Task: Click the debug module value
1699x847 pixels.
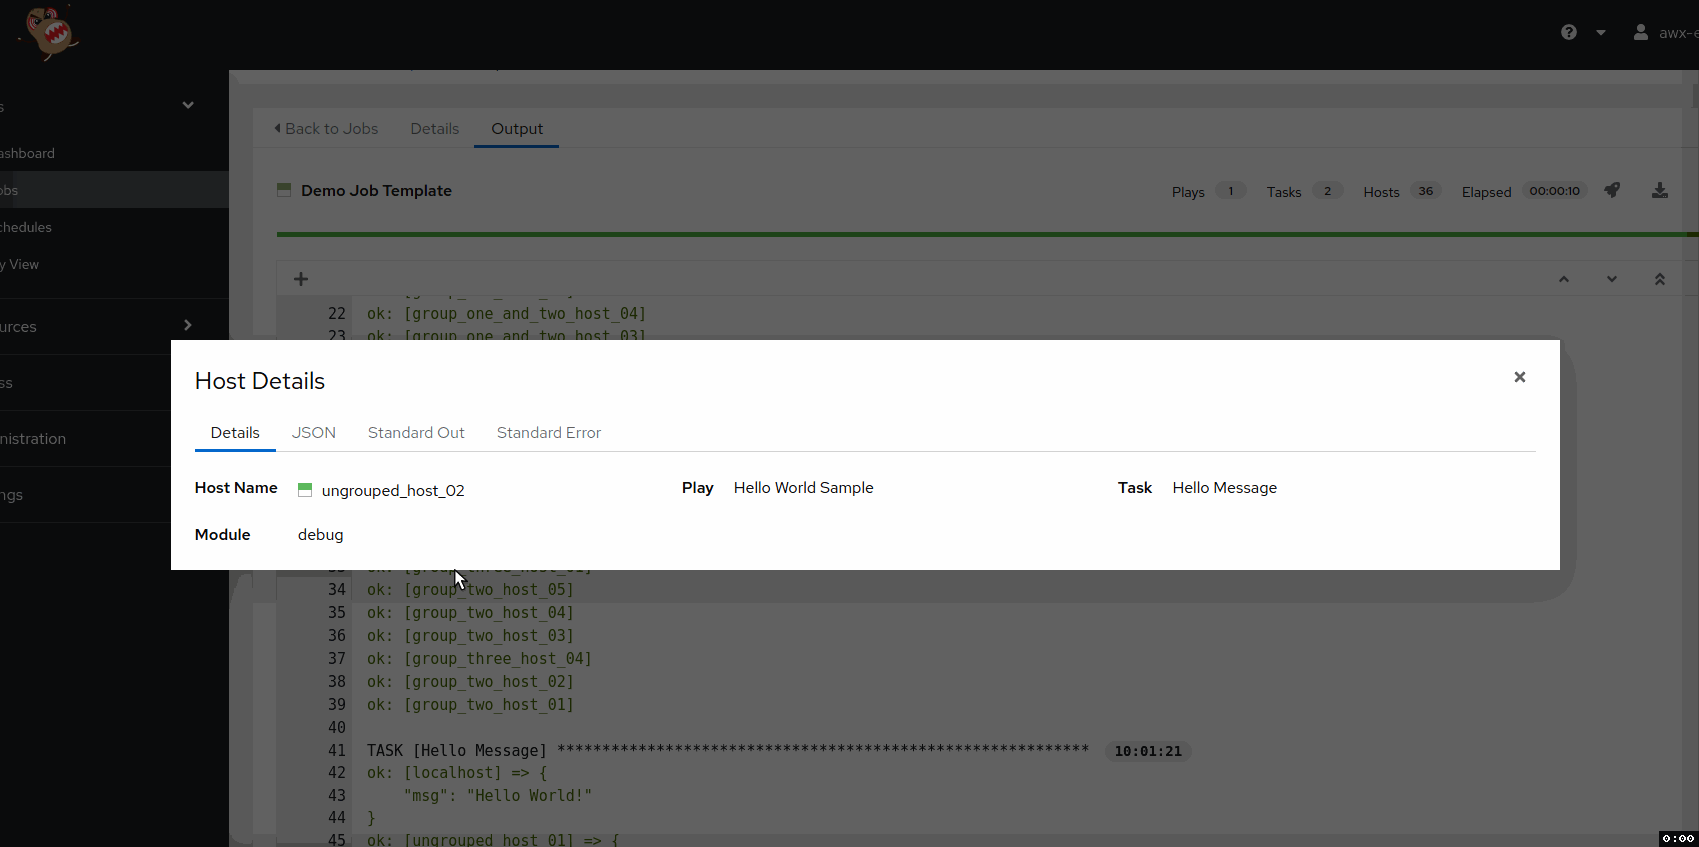Action: click(x=321, y=535)
